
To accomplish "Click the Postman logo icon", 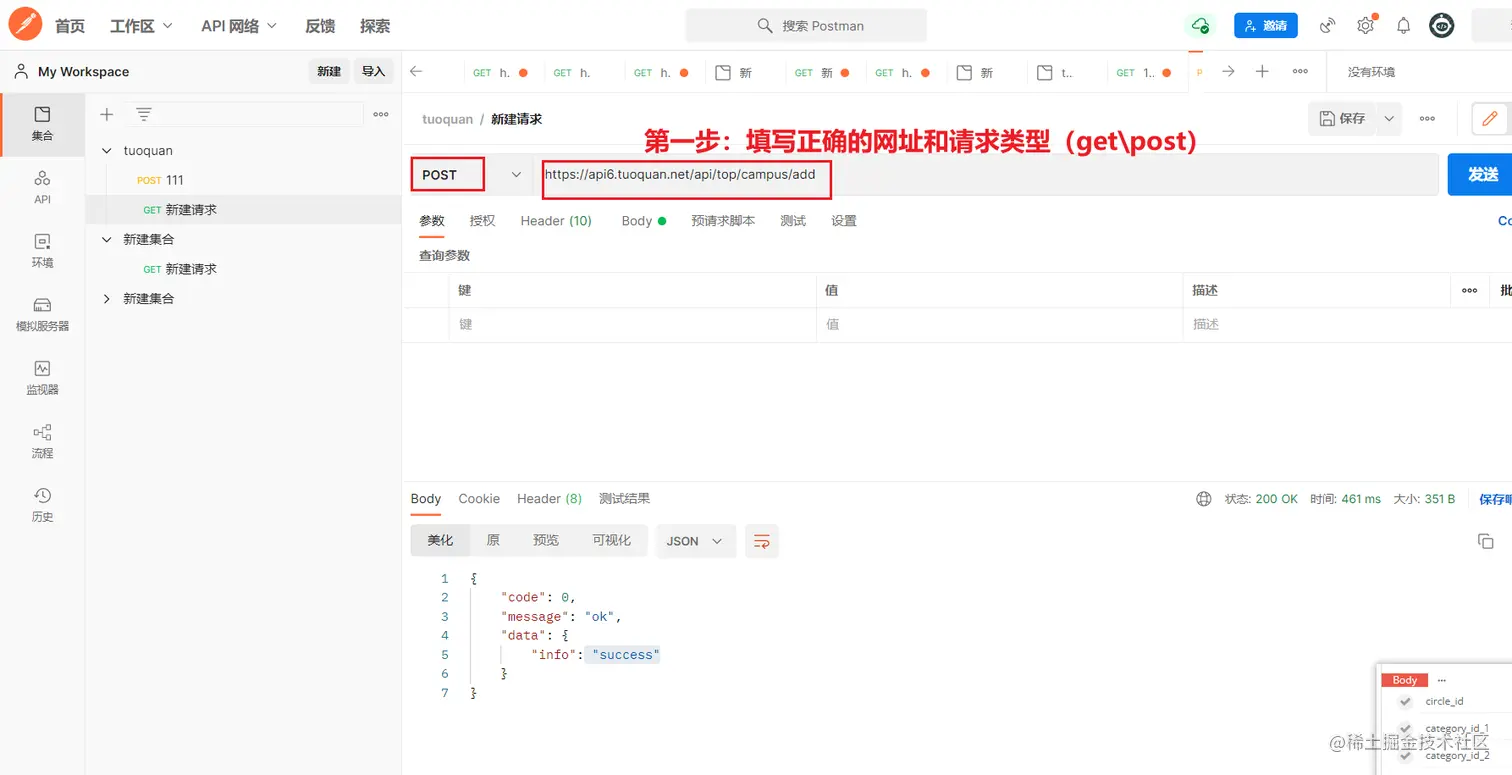I will 25,25.
